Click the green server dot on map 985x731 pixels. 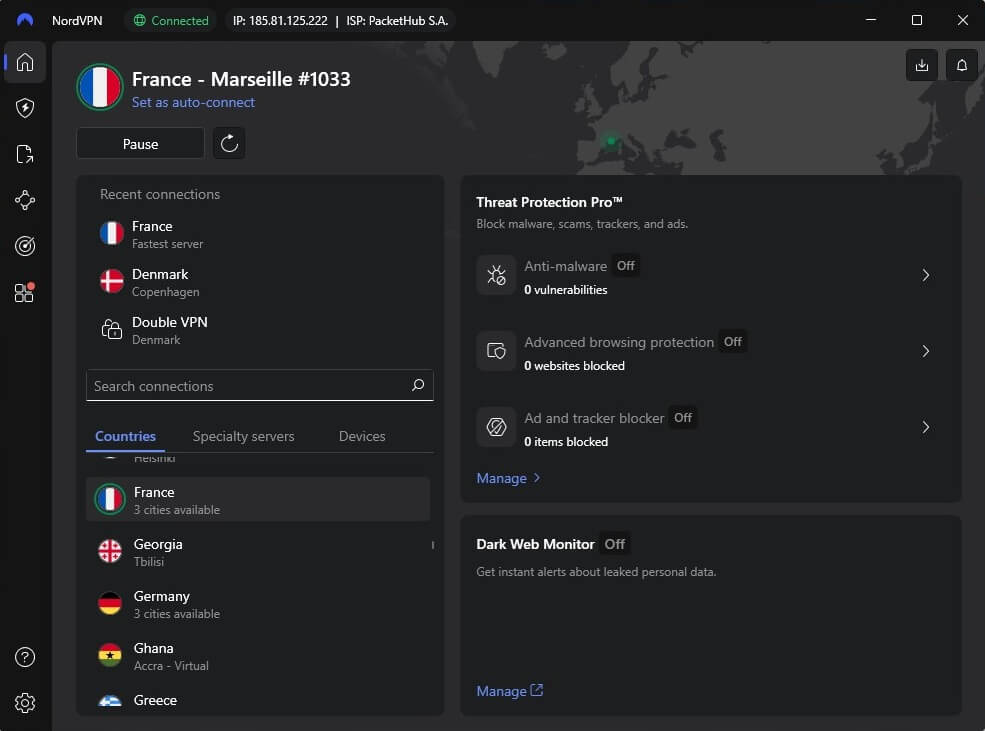click(x=610, y=141)
